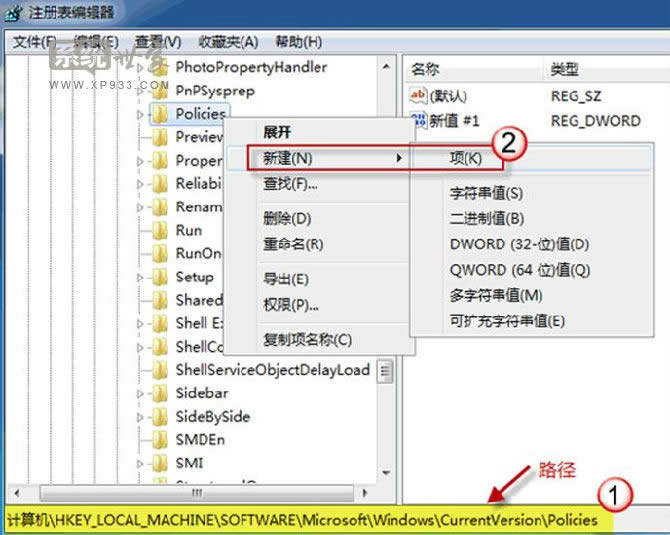Click the SMI folder icon
Viewport: 670px width, 535px height.
pos(159,462)
